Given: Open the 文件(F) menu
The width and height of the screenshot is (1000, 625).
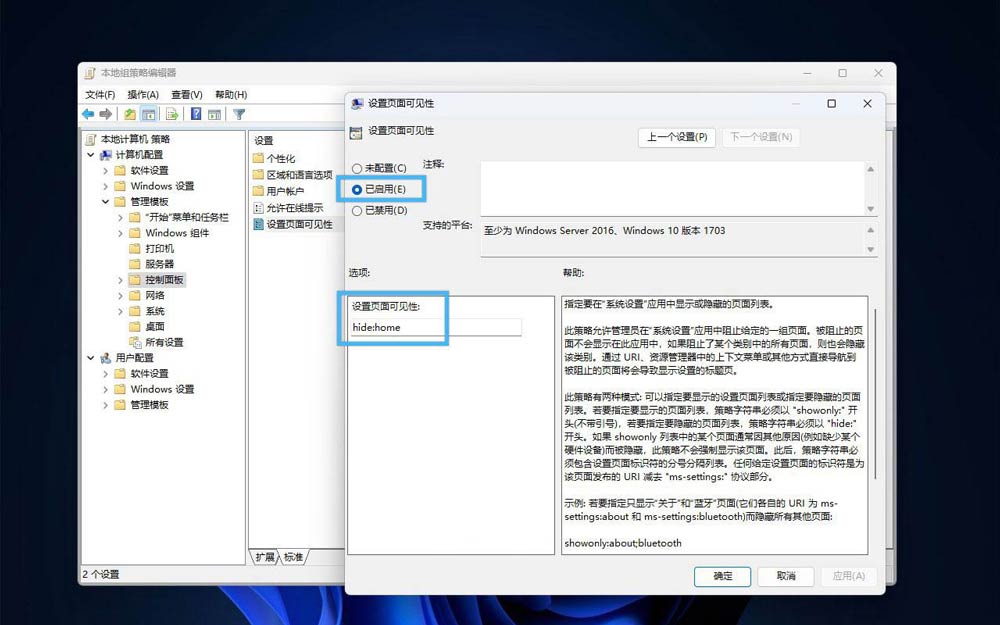Looking at the screenshot, I should click(x=100, y=94).
